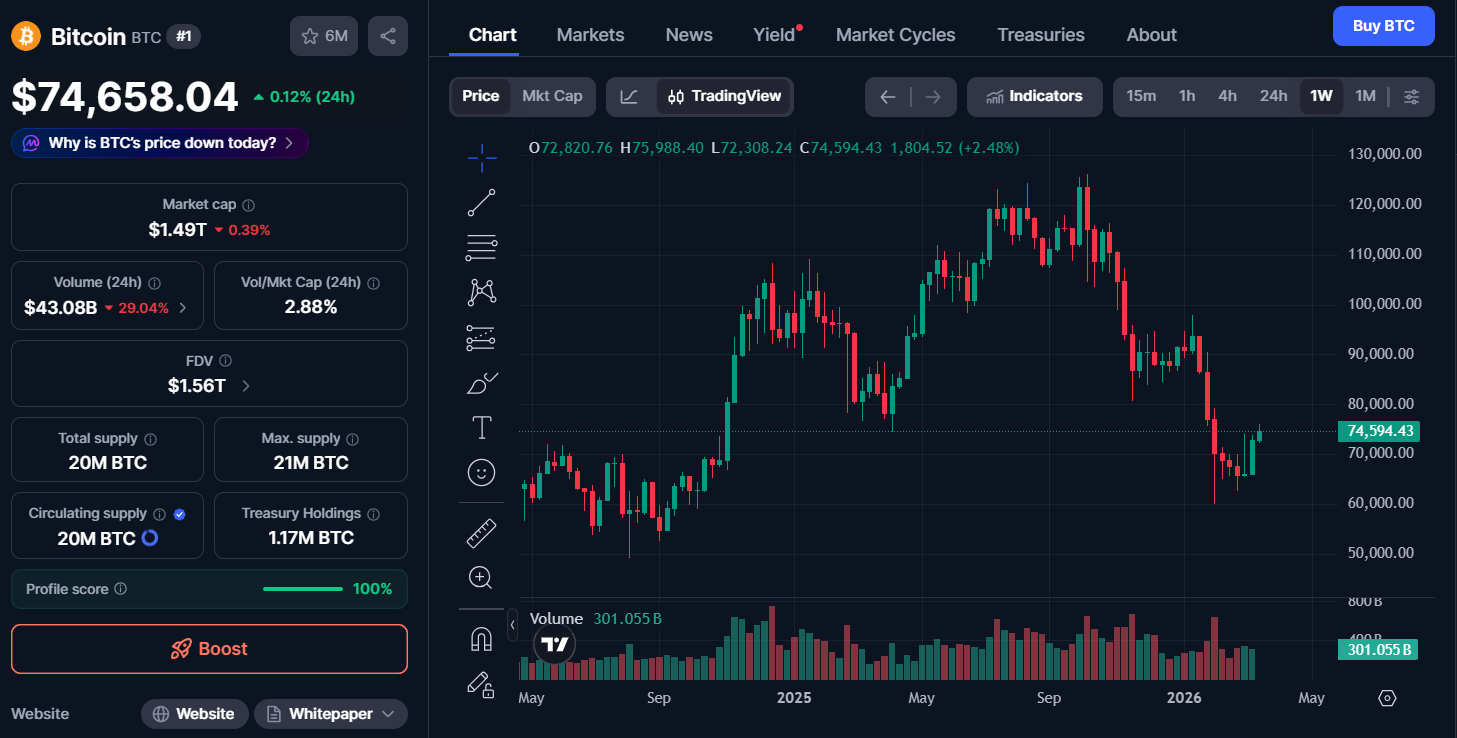Click the 2025 label on time axis

pos(794,698)
